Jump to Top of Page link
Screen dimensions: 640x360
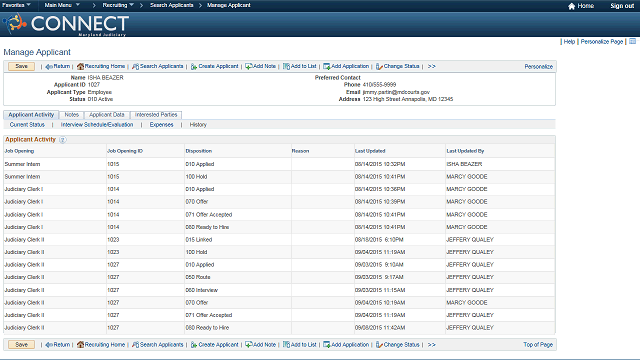tap(538, 344)
